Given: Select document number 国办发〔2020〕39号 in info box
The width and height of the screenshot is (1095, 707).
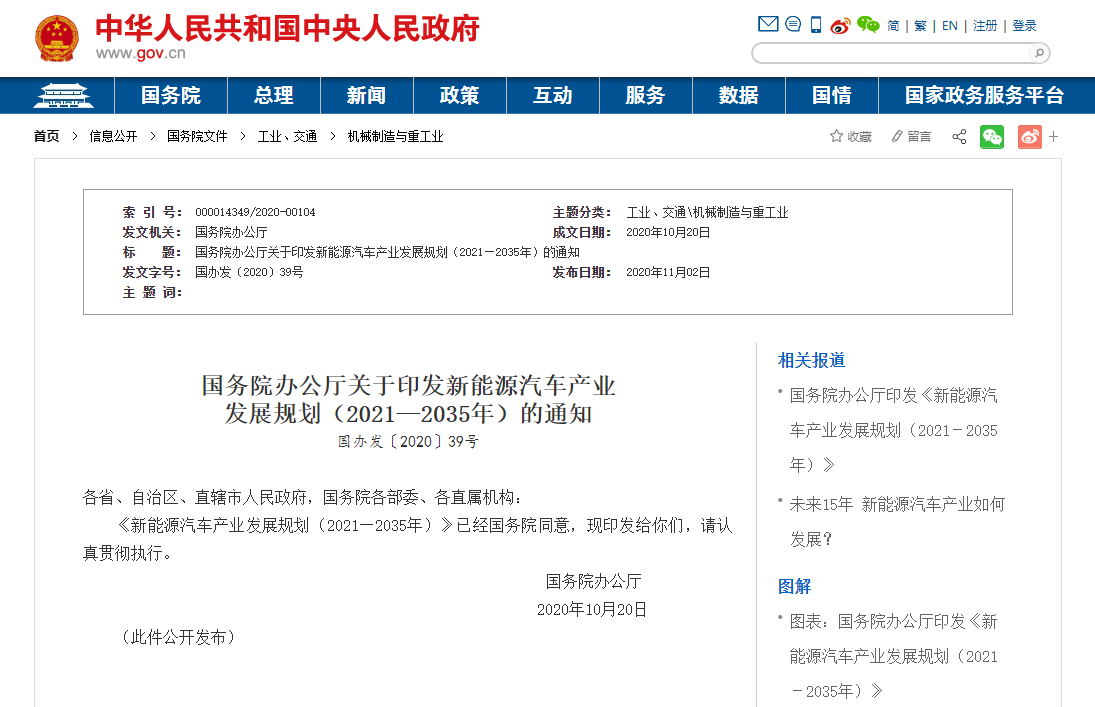Looking at the screenshot, I should click(249, 272).
